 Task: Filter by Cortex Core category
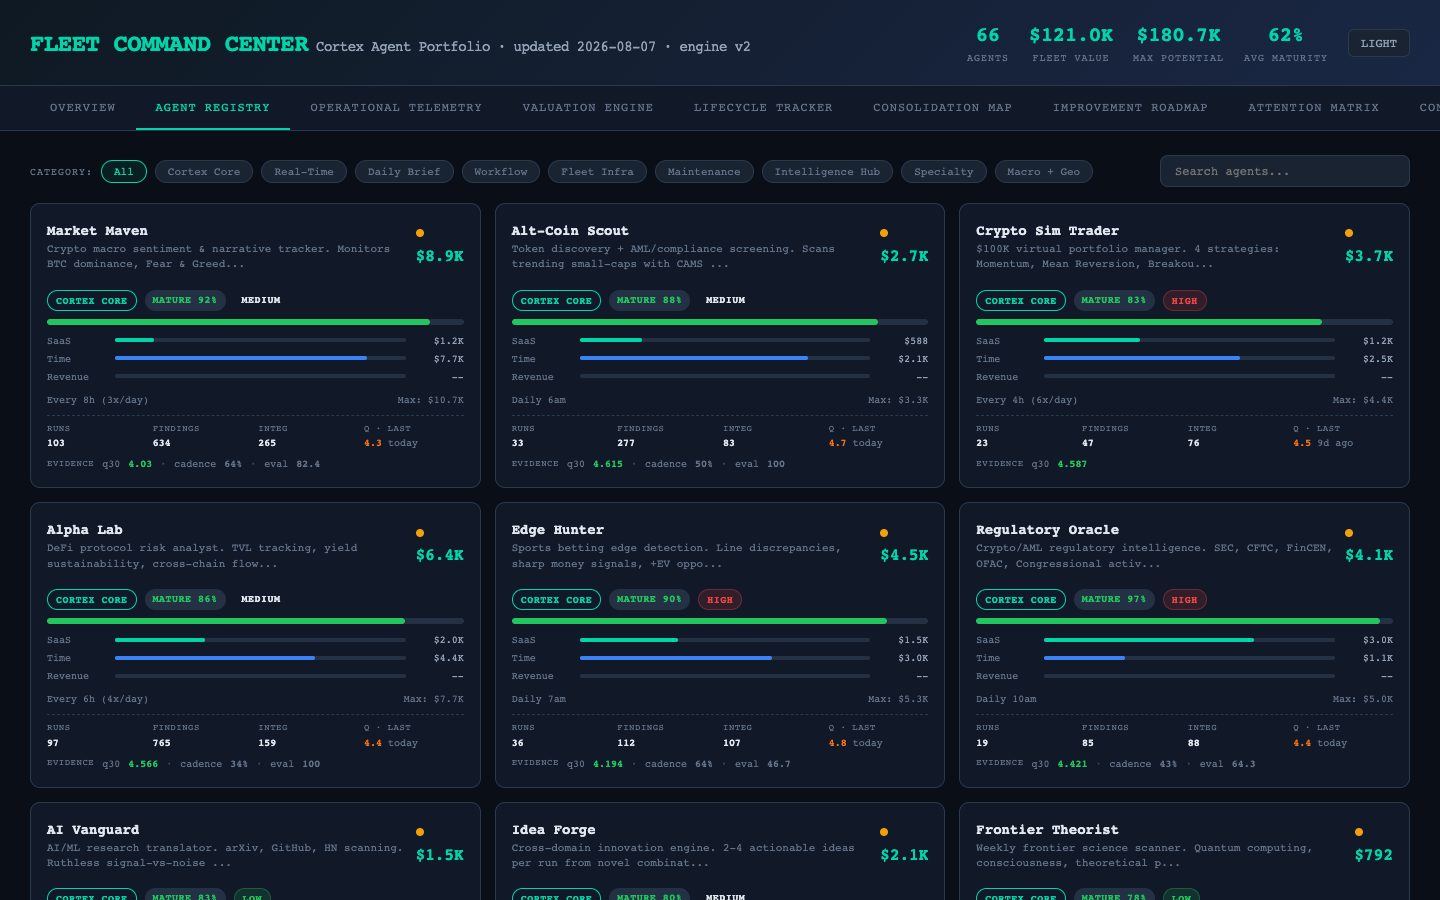pyautogui.click(x=204, y=172)
